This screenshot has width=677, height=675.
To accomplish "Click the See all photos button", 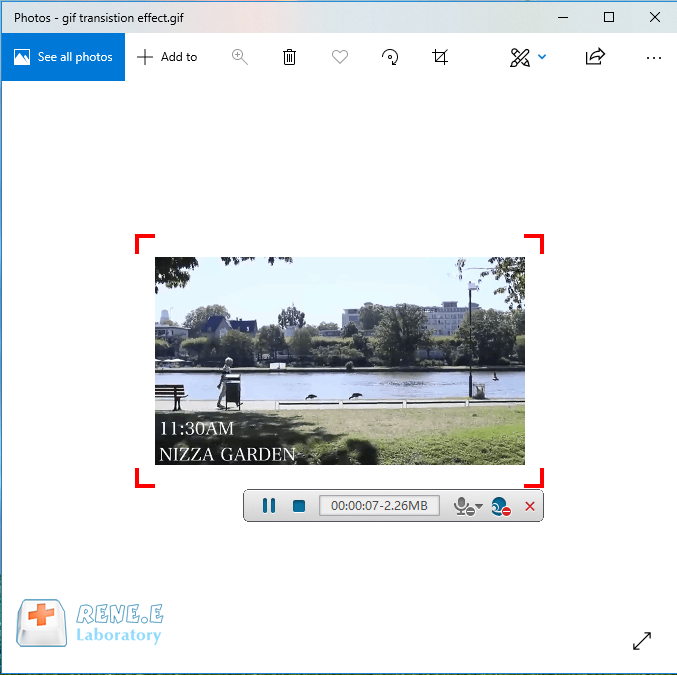I will pos(63,57).
